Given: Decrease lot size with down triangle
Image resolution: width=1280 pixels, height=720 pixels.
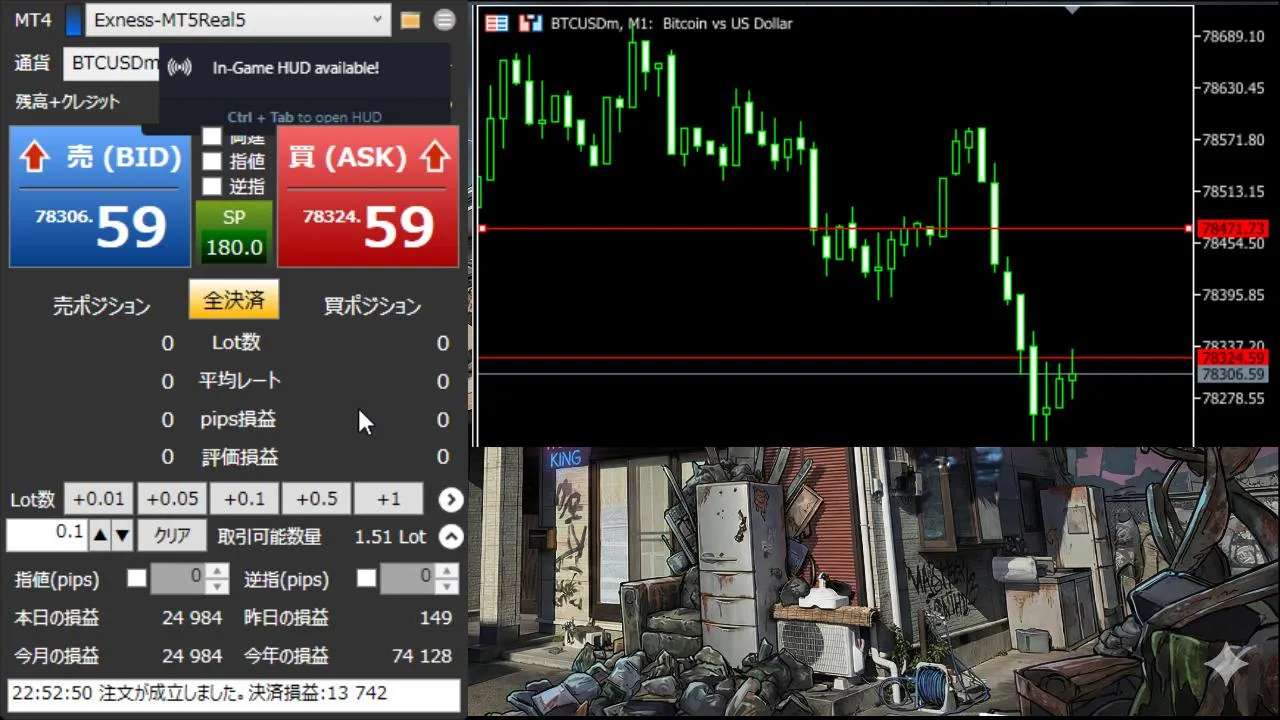Looking at the screenshot, I should pyautogui.click(x=122, y=536).
